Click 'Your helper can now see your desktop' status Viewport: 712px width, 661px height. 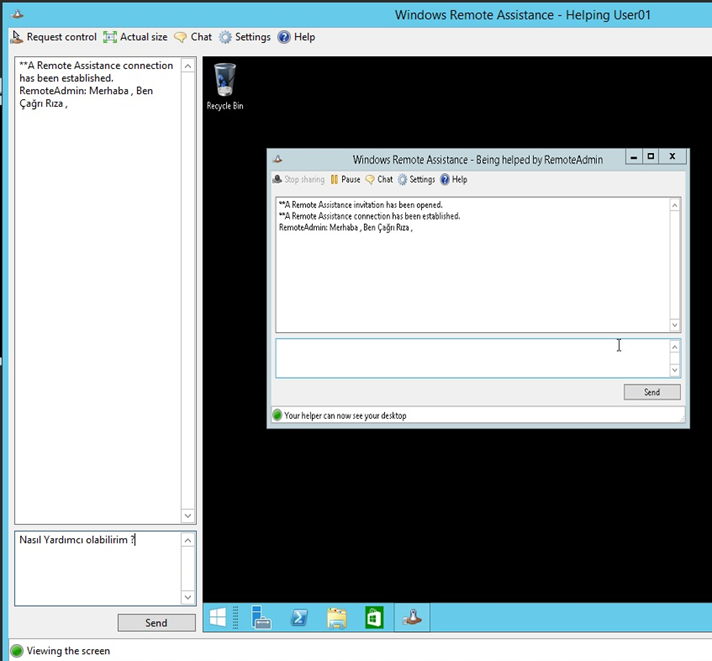point(345,415)
